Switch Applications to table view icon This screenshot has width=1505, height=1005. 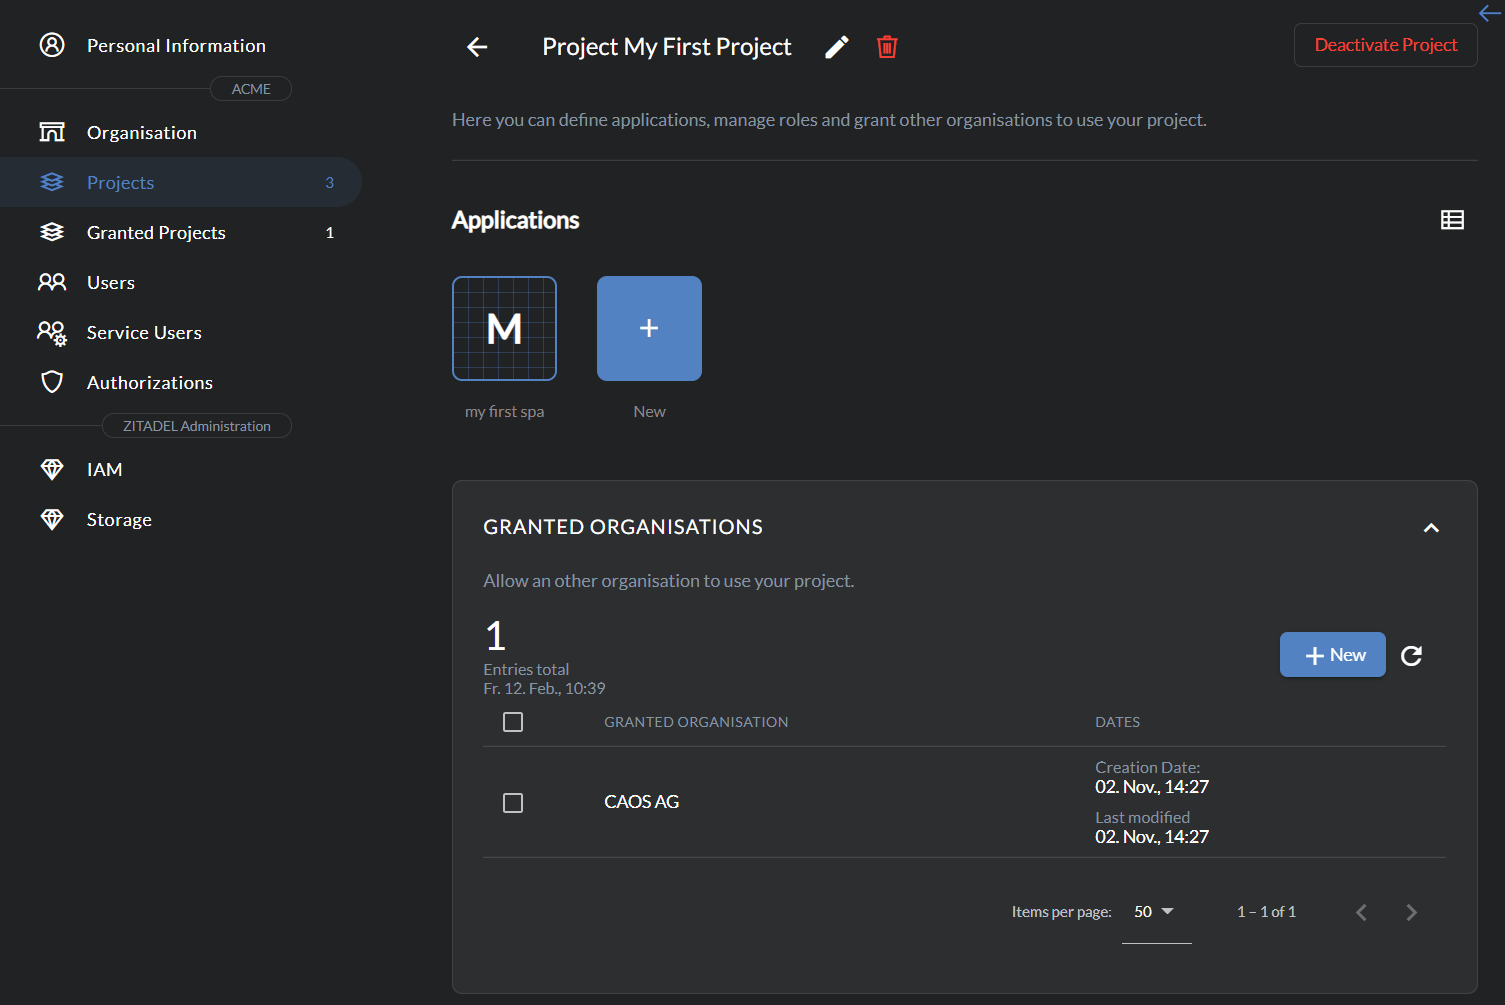pos(1452,219)
